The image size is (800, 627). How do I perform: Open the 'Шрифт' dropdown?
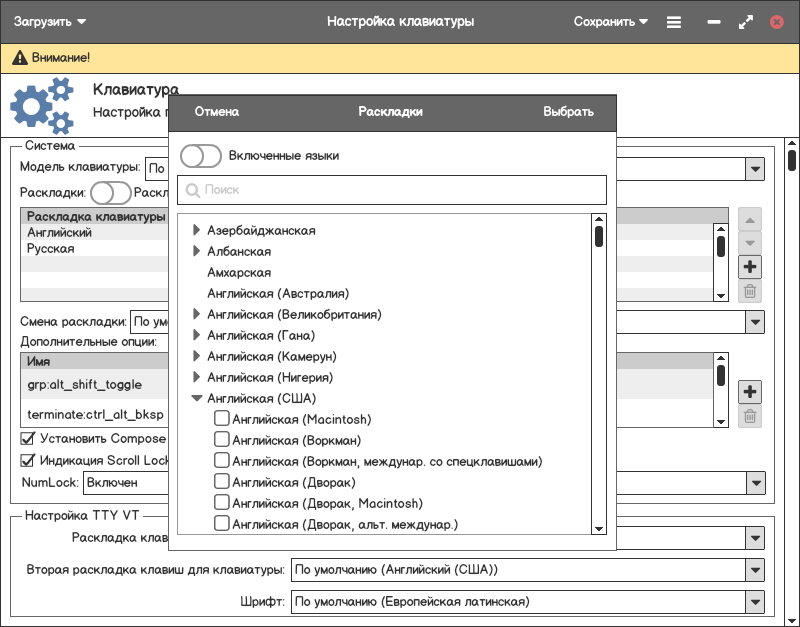755,602
